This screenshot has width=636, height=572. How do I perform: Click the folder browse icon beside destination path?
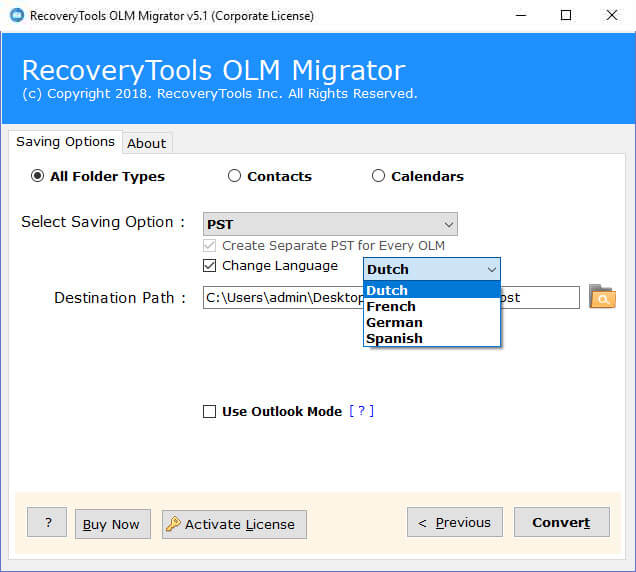click(602, 297)
